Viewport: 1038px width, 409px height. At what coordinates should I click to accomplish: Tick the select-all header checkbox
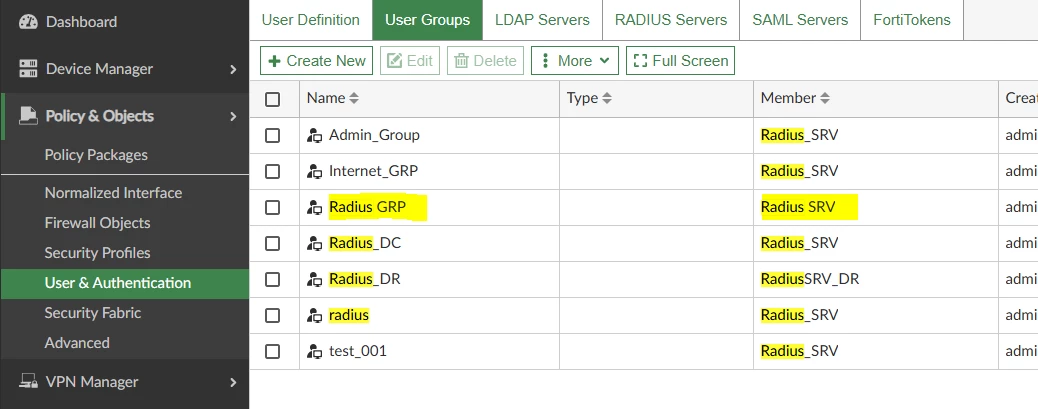coord(272,99)
